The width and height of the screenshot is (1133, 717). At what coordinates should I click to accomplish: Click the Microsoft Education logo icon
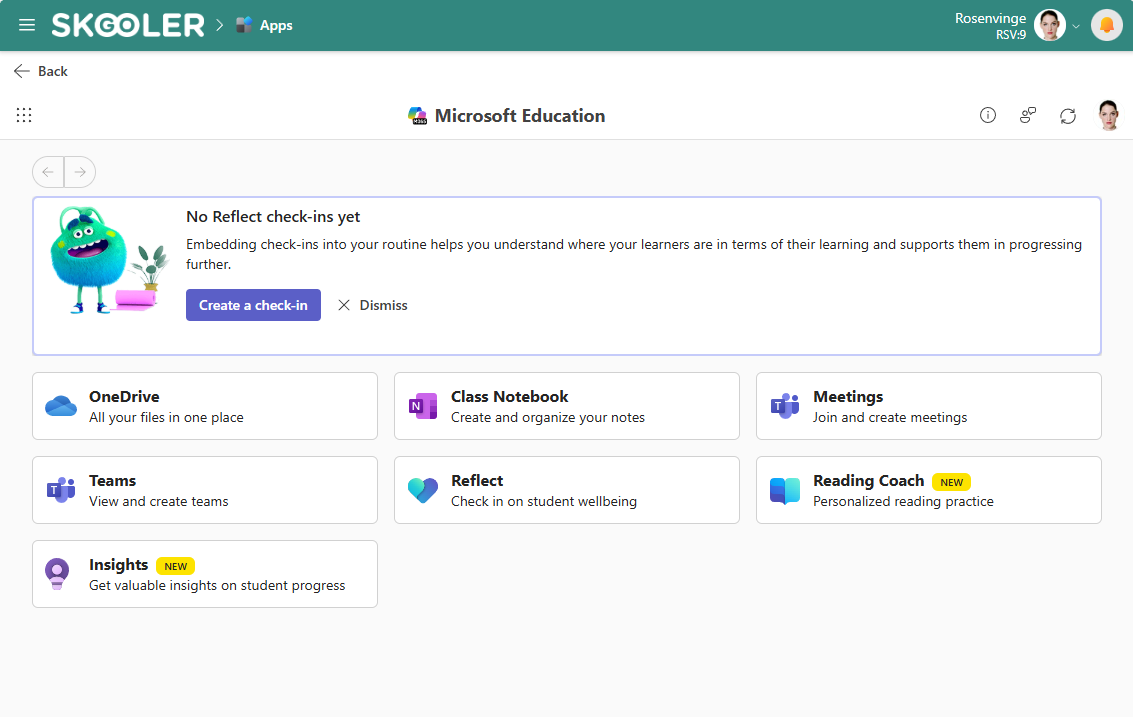coord(417,116)
